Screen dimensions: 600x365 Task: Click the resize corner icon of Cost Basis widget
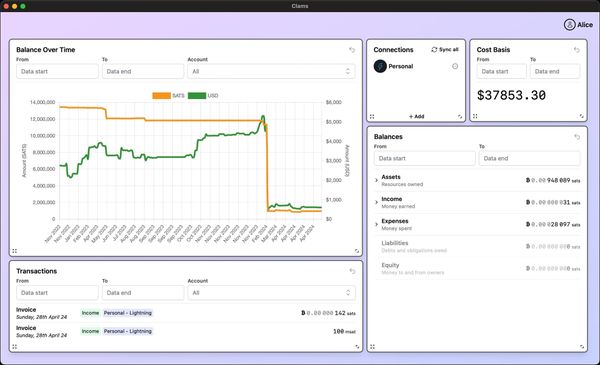pos(582,116)
